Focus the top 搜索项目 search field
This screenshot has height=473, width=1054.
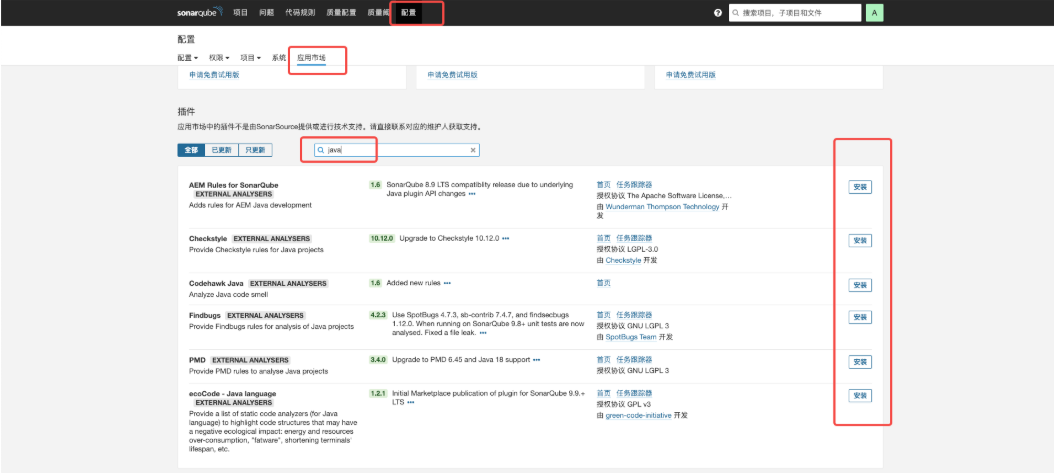(x=795, y=13)
